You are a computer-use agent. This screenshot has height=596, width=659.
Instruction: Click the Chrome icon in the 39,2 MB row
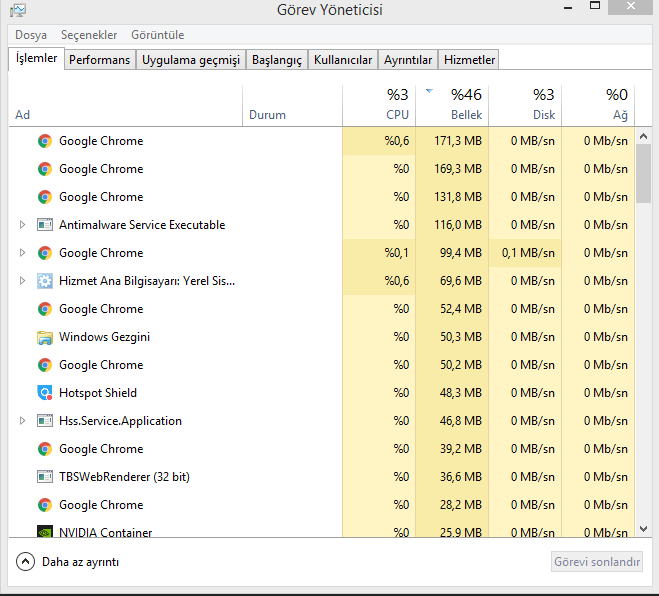point(45,449)
